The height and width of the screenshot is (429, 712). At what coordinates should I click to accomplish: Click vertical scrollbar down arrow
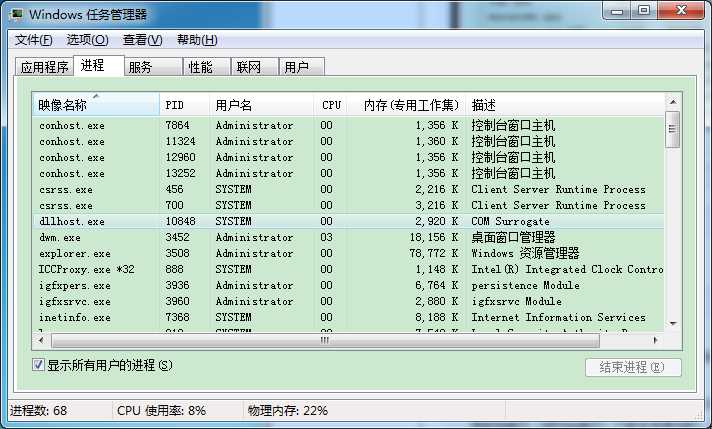(673, 324)
